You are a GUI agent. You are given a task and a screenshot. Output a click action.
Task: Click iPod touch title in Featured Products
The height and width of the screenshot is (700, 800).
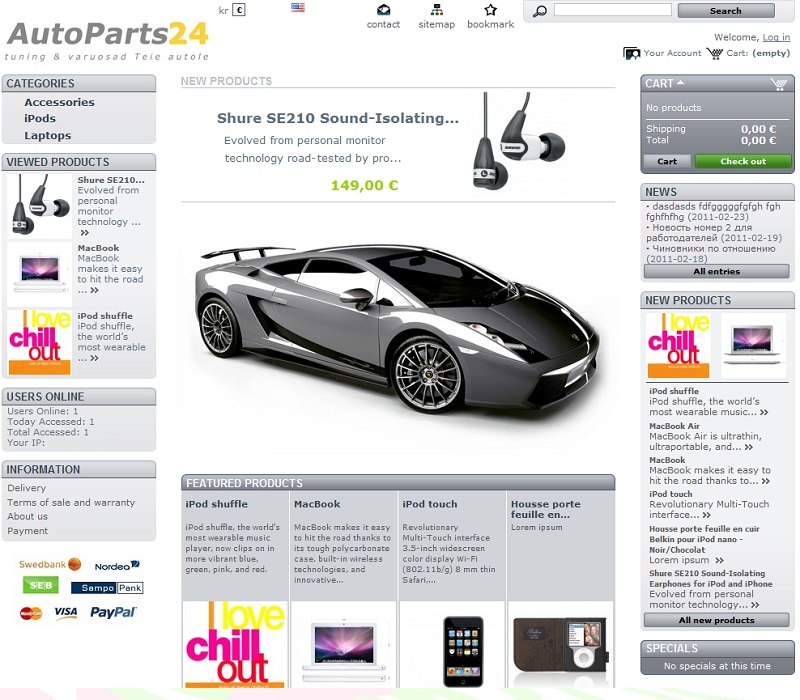pyautogui.click(x=430, y=504)
